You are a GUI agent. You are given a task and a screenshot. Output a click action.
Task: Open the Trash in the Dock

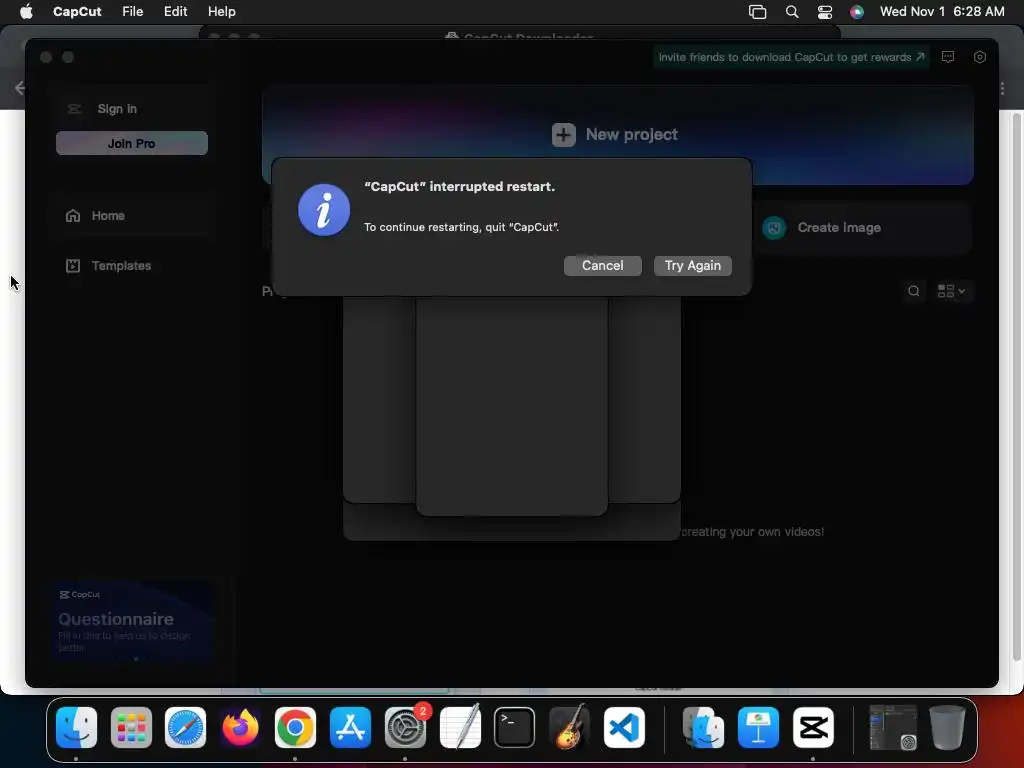point(948,727)
